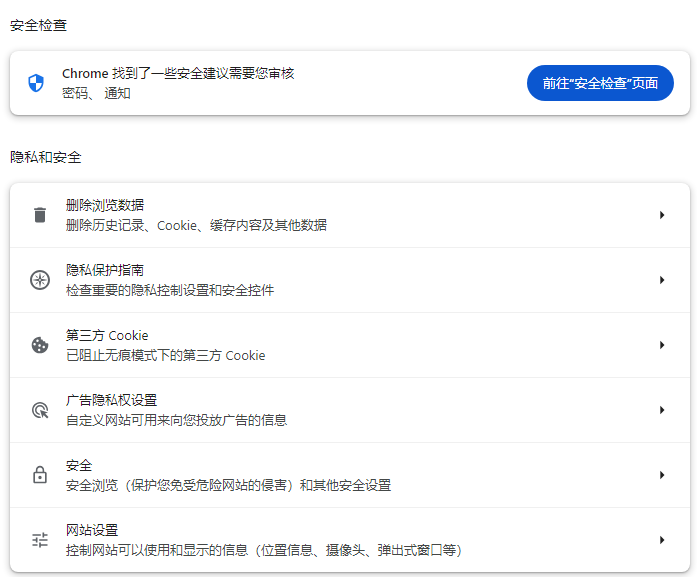
Task: Open the 前往"安全检查"页面 button
Action: [x=600, y=83]
